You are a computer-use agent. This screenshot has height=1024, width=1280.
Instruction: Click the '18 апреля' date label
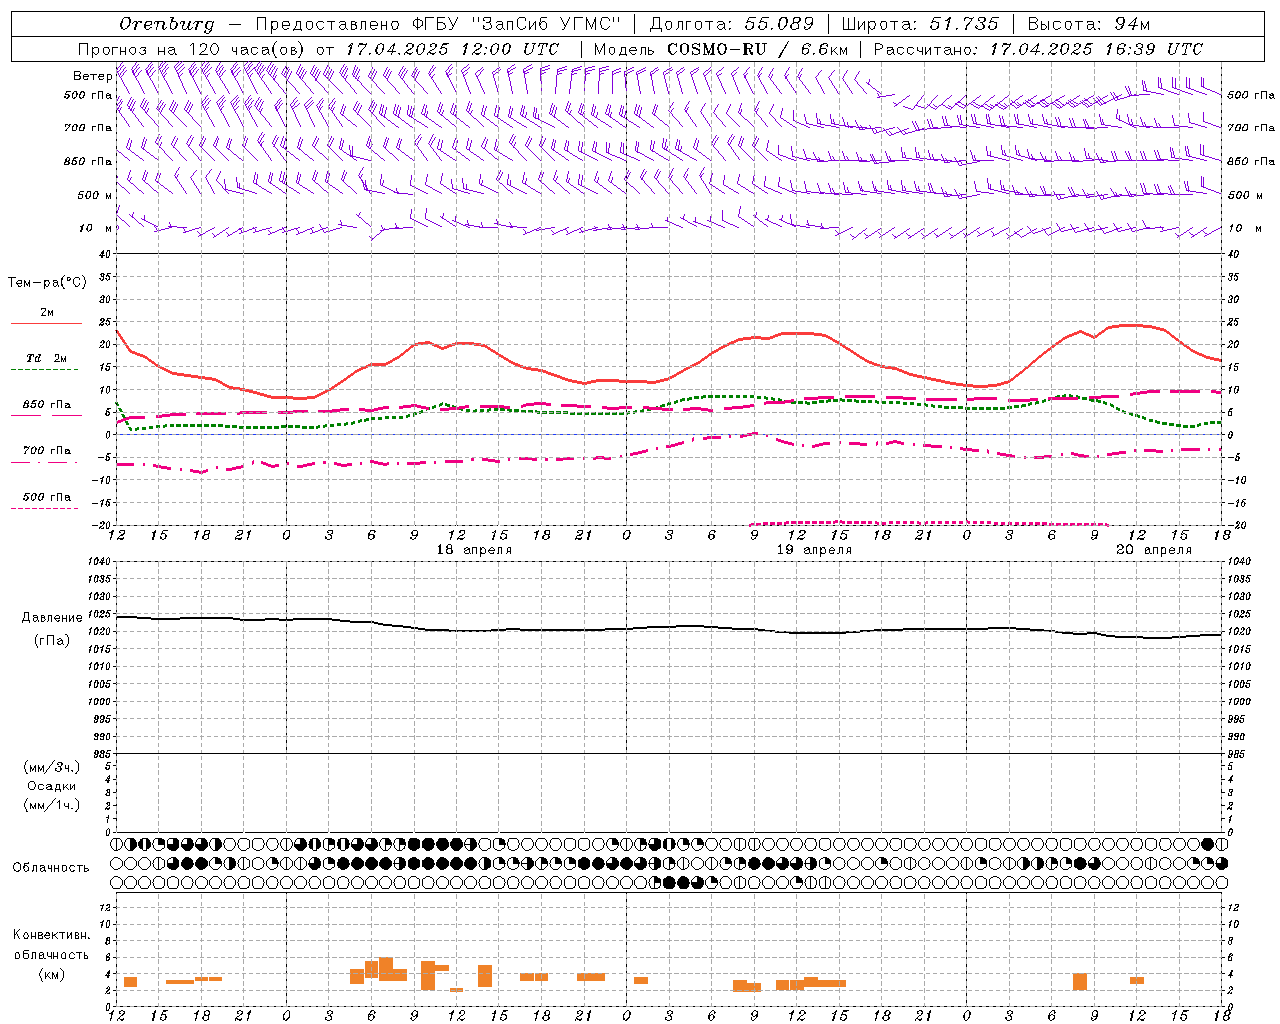click(x=474, y=550)
